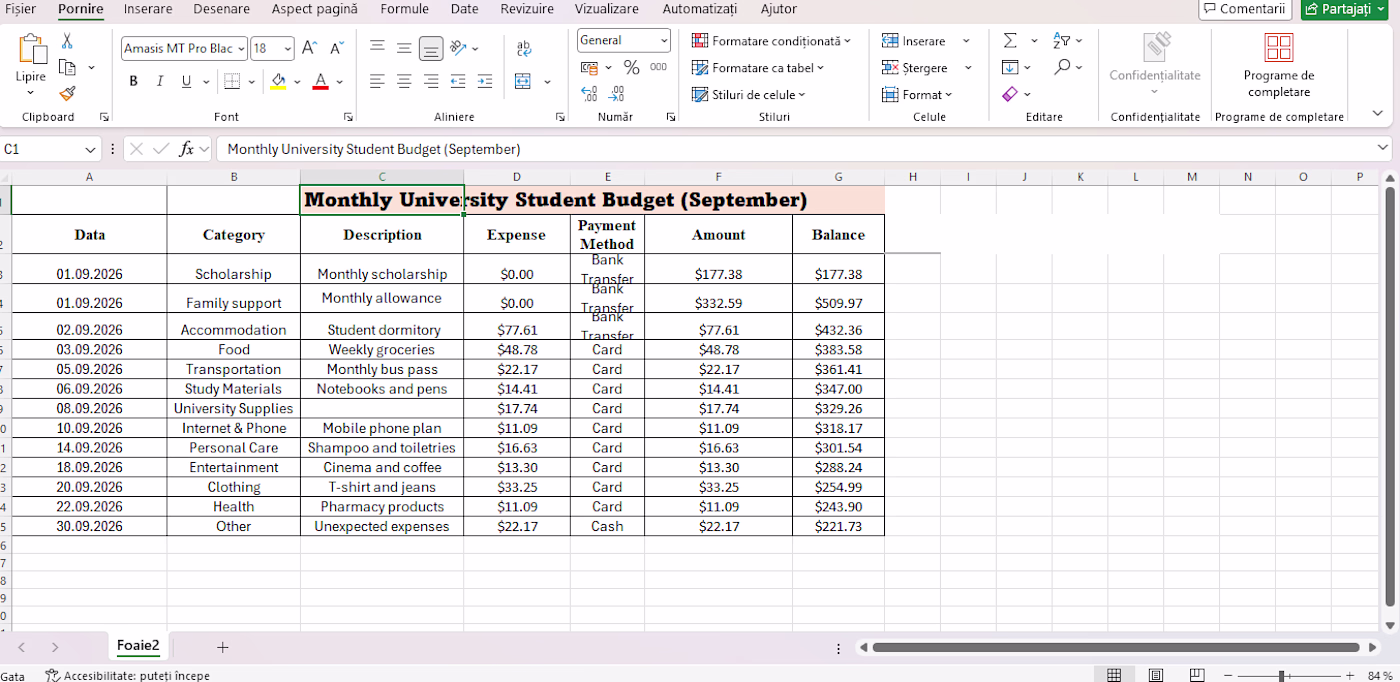Increase decimal places
Screen dimensions: 1400x682
[x=589, y=94]
